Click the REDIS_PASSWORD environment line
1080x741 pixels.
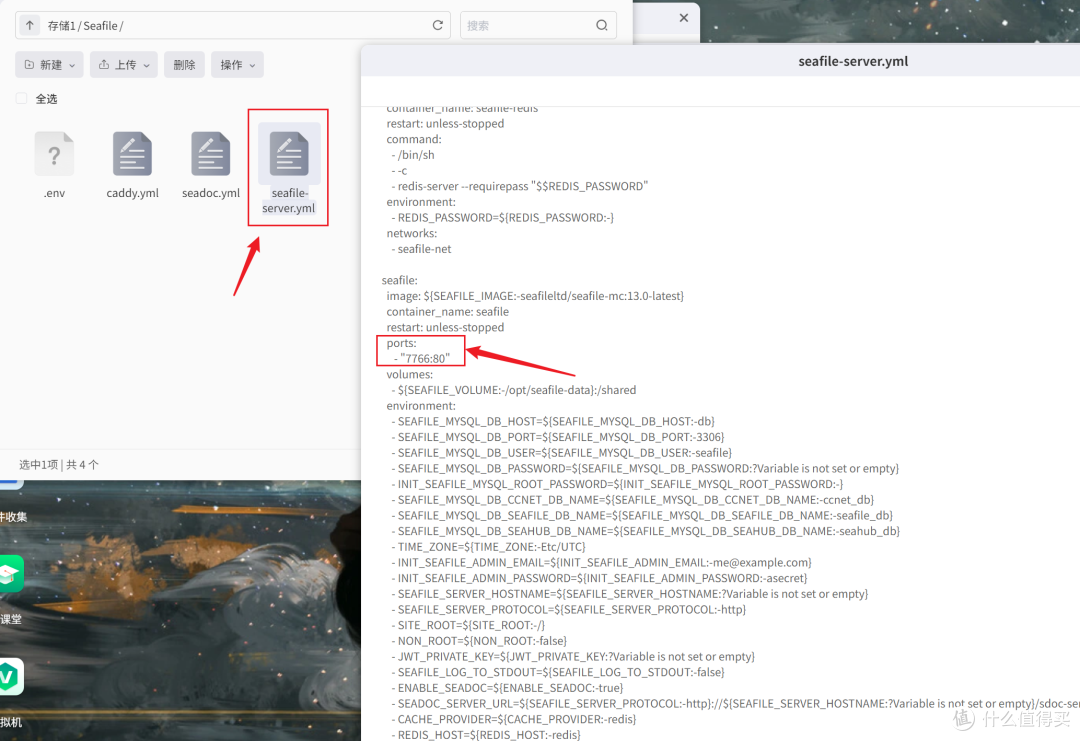(x=503, y=218)
